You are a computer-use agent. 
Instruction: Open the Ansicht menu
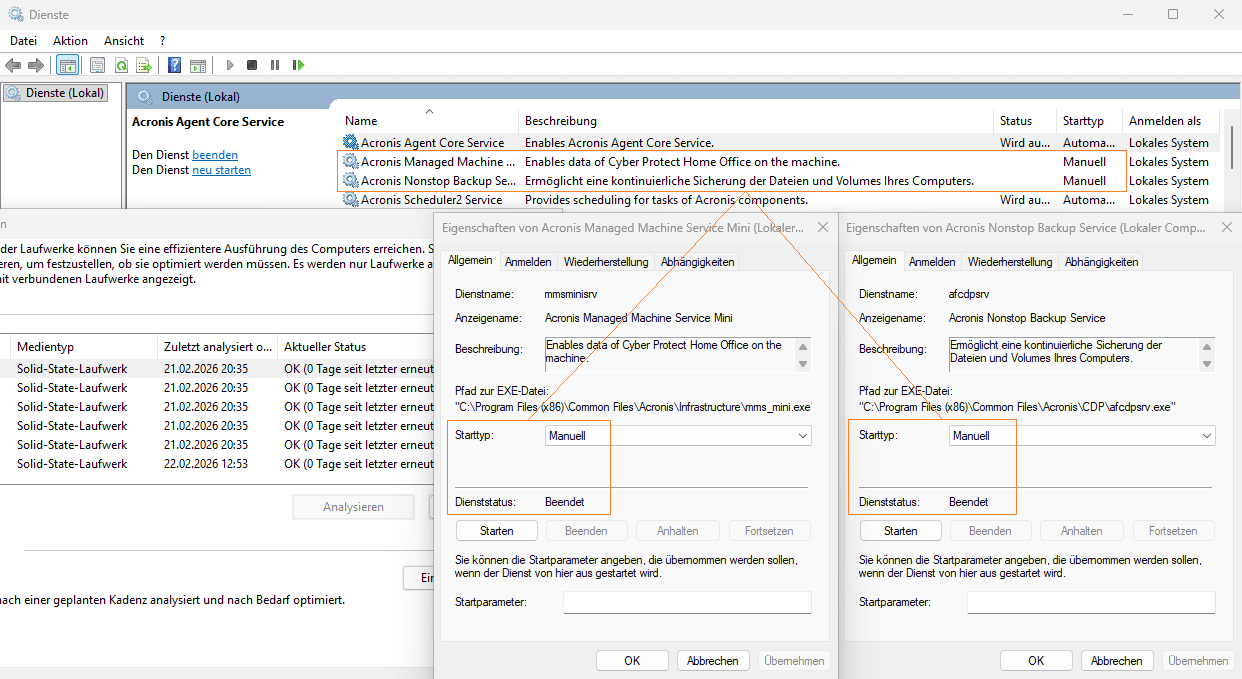pos(124,41)
